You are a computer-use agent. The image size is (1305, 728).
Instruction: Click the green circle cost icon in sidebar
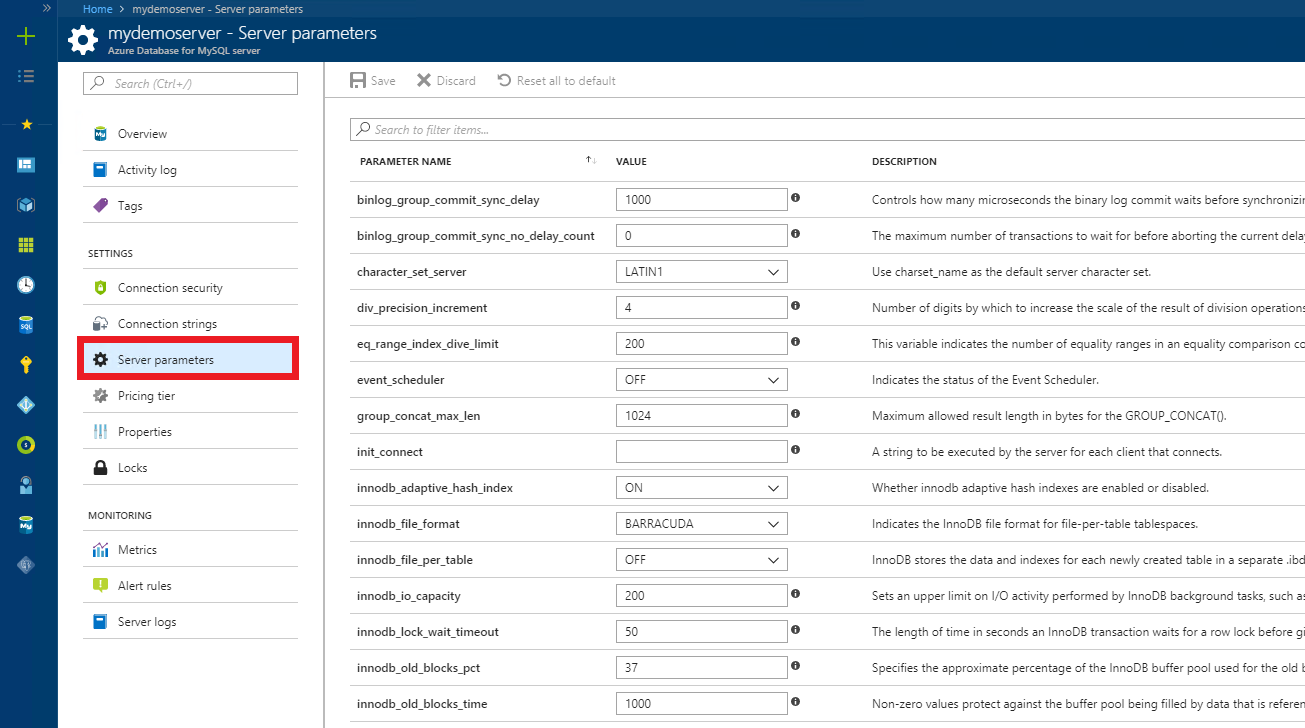26,444
